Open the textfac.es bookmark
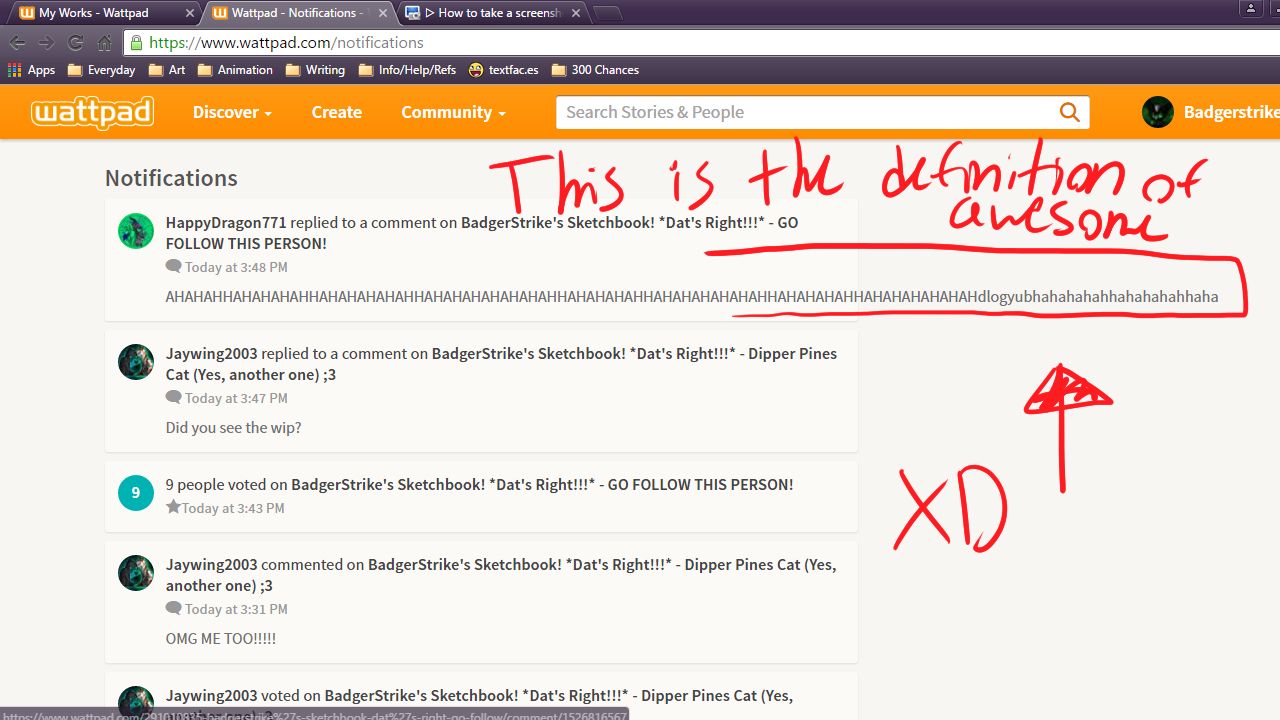Viewport: 1280px width, 720px height. 503,70
